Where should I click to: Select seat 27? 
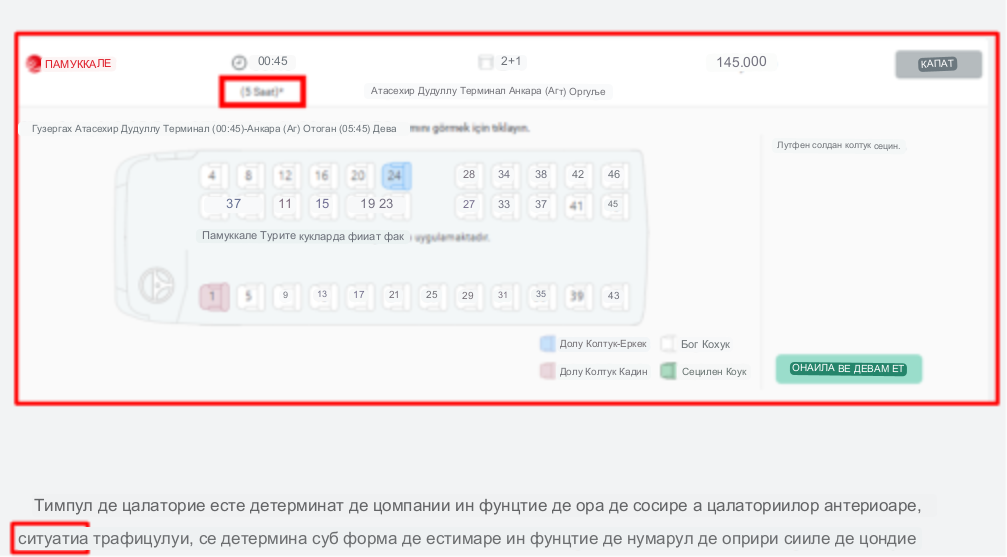click(469, 204)
